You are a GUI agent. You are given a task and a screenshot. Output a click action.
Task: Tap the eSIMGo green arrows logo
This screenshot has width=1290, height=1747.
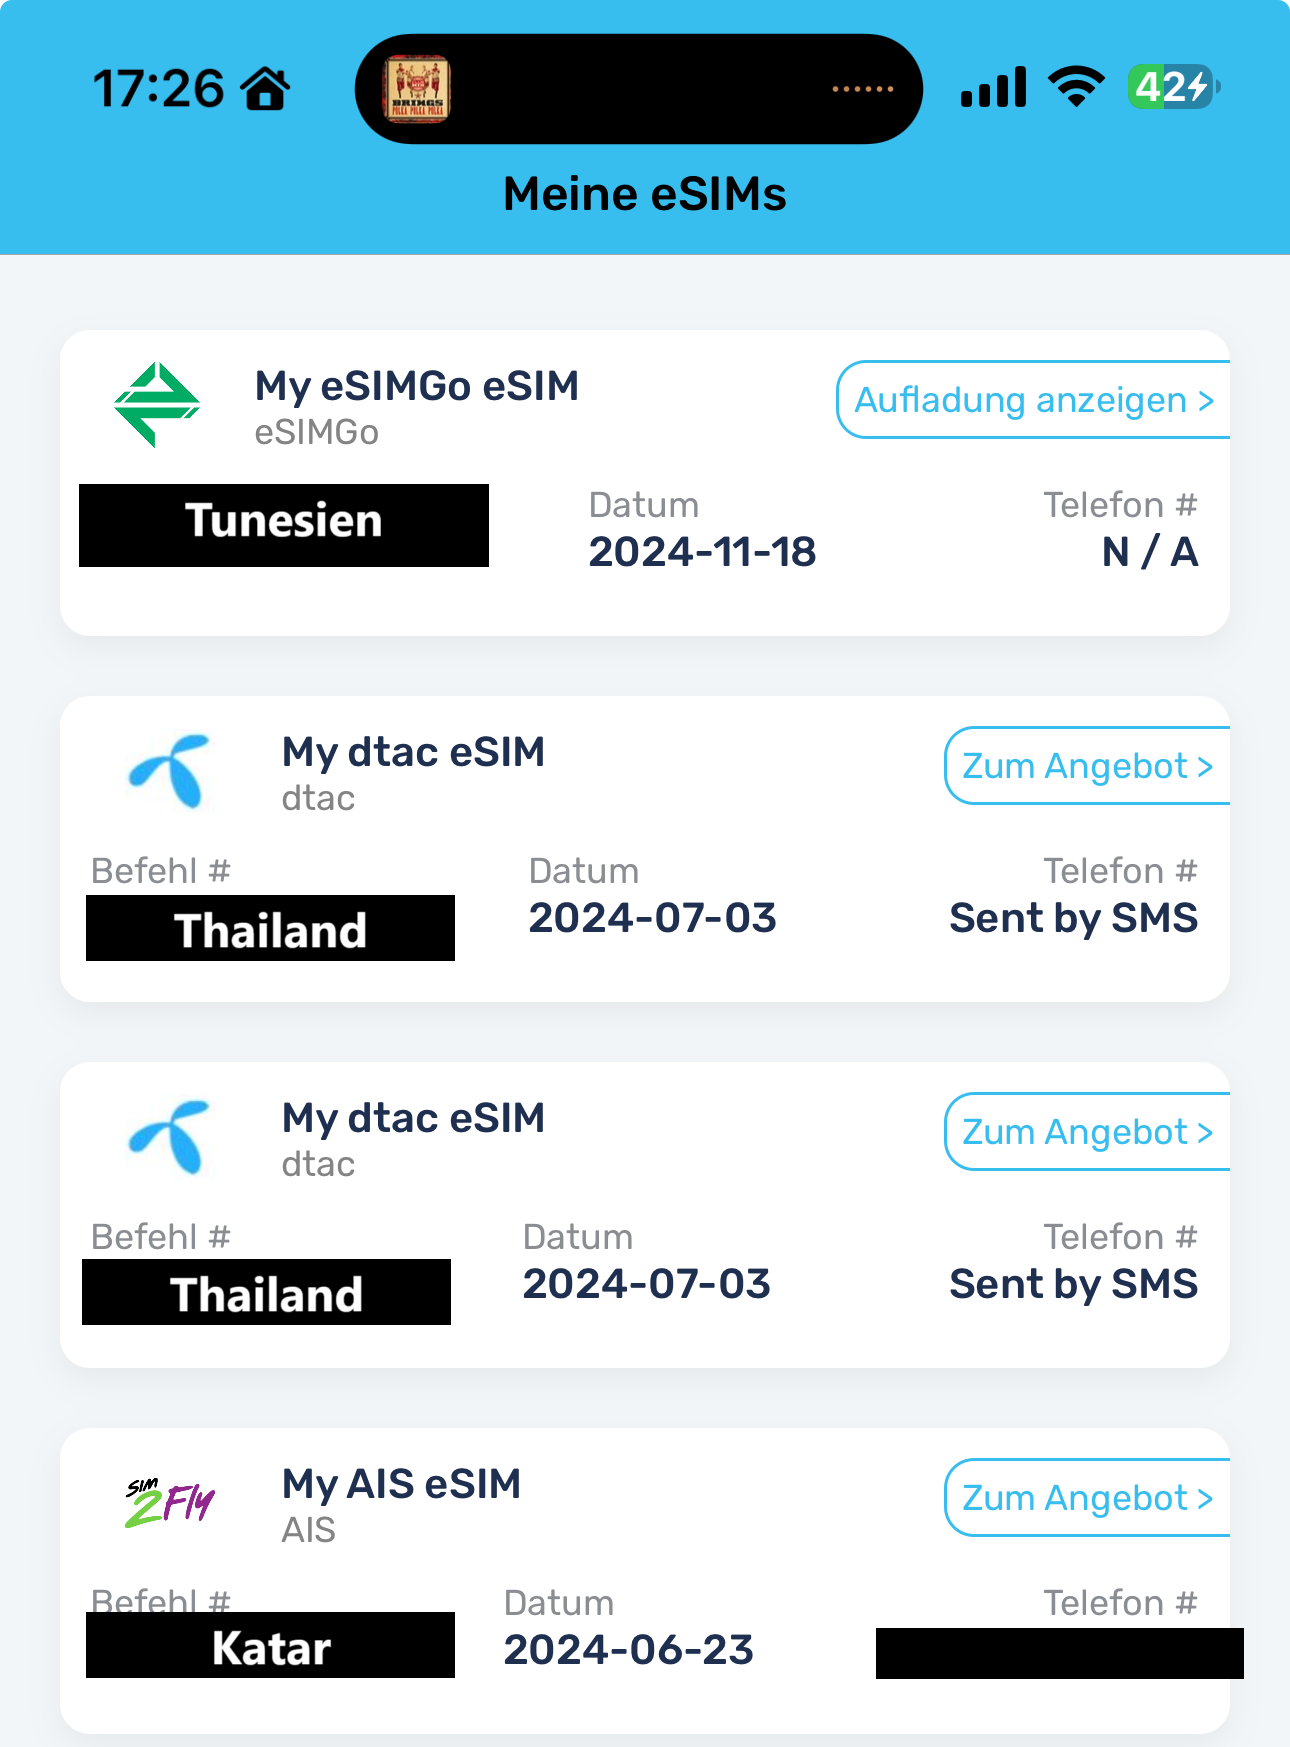coord(157,405)
